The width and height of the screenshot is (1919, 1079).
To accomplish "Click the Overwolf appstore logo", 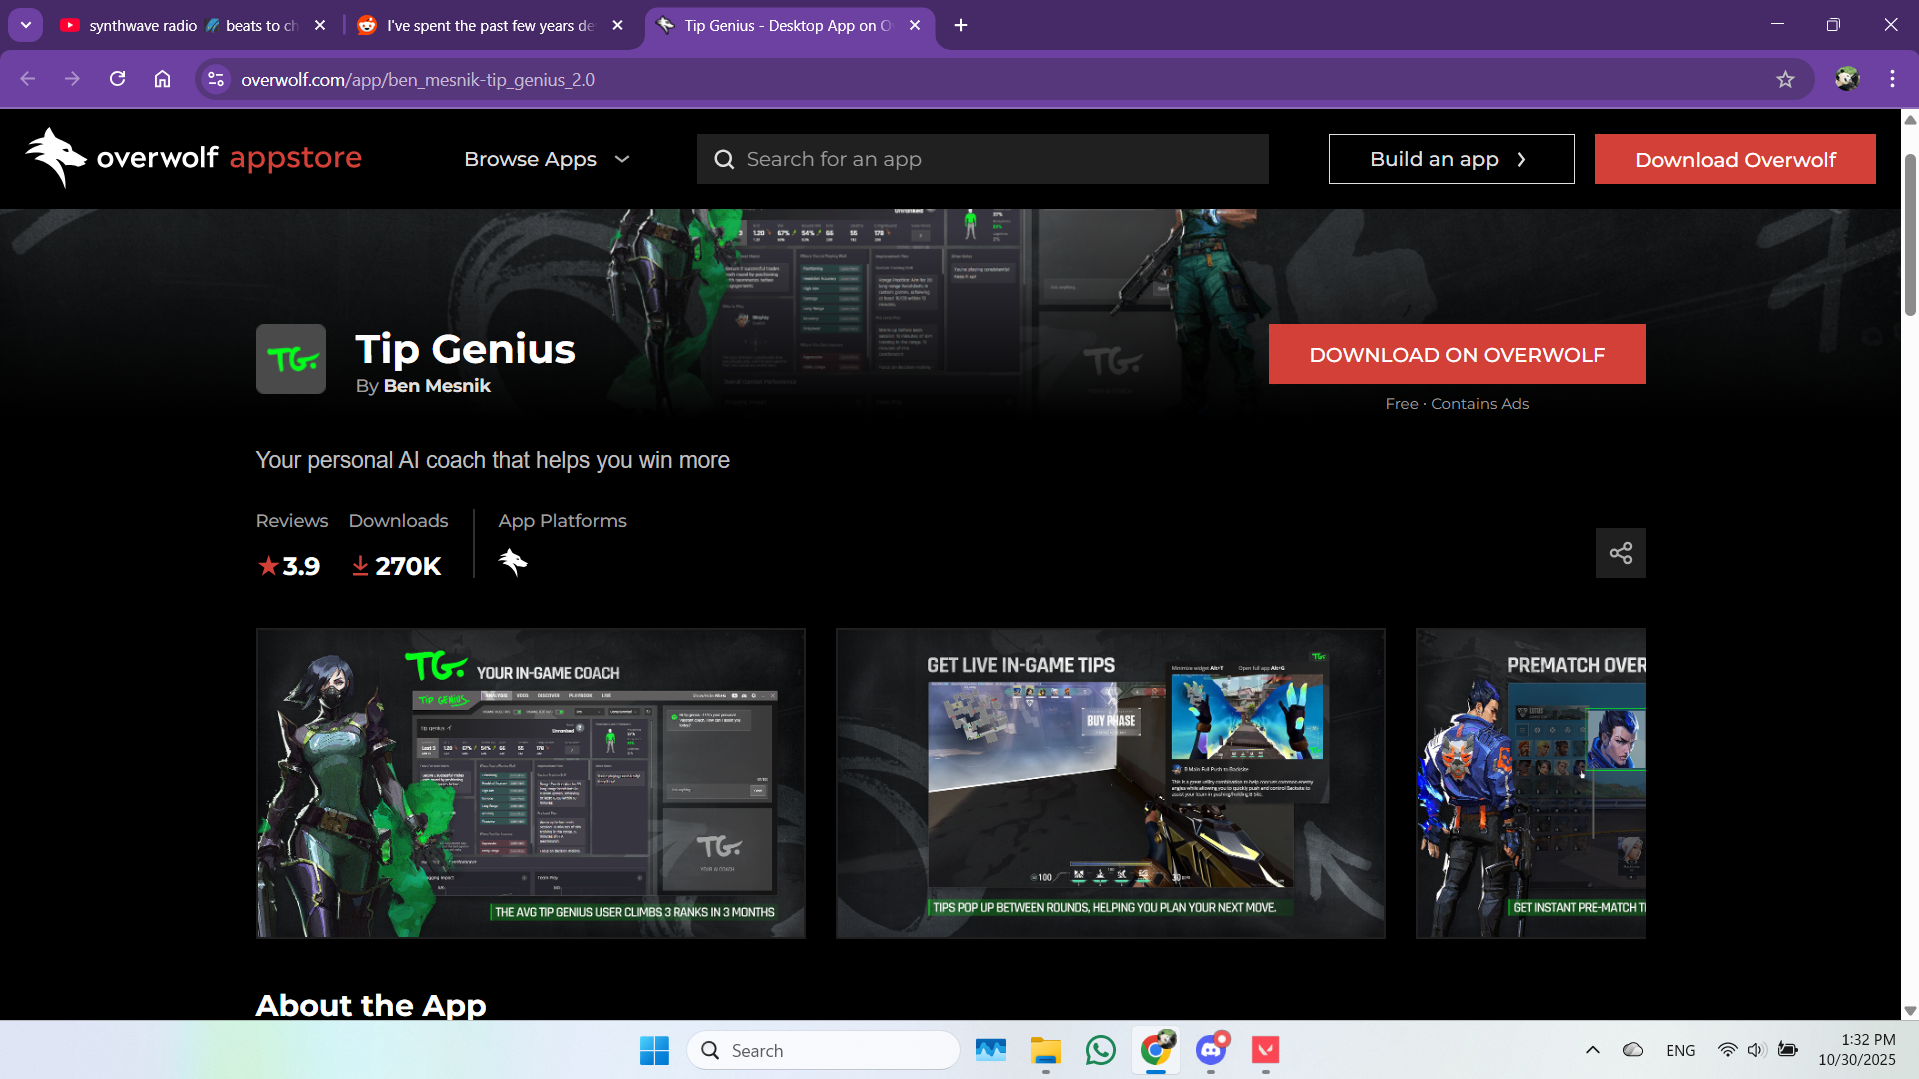I will pyautogui.click(x=193, y=158).
